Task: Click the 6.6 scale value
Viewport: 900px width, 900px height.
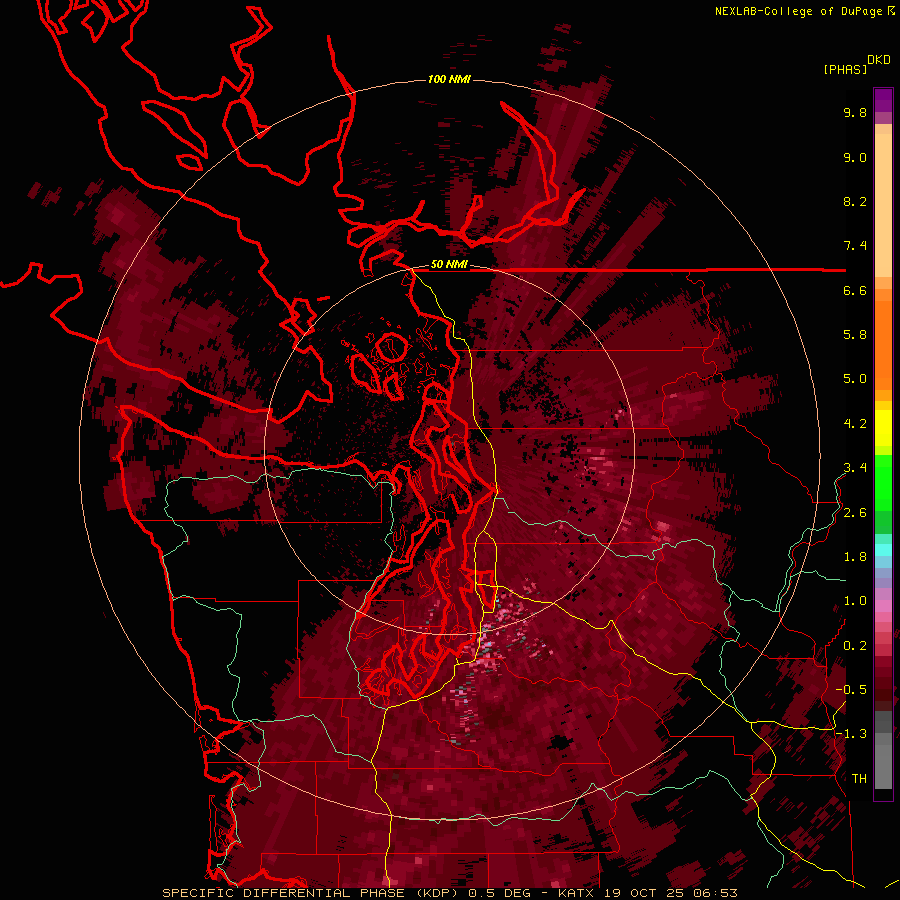Action: click(x=855, y=290)
